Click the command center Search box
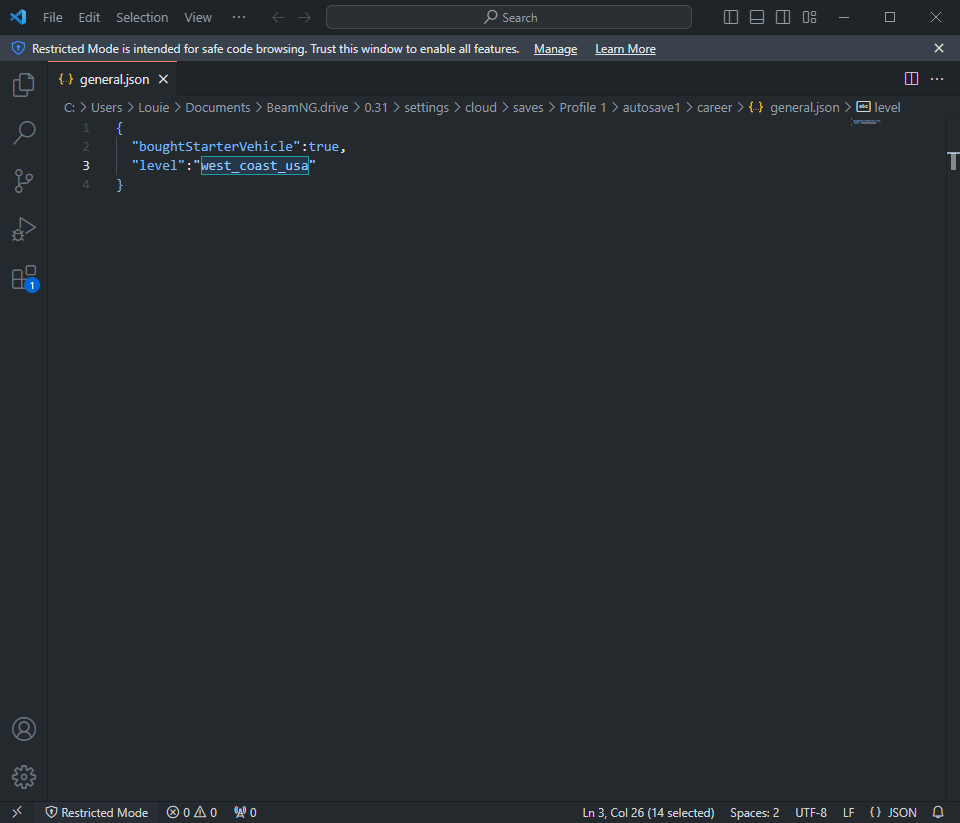 (509, 17)
